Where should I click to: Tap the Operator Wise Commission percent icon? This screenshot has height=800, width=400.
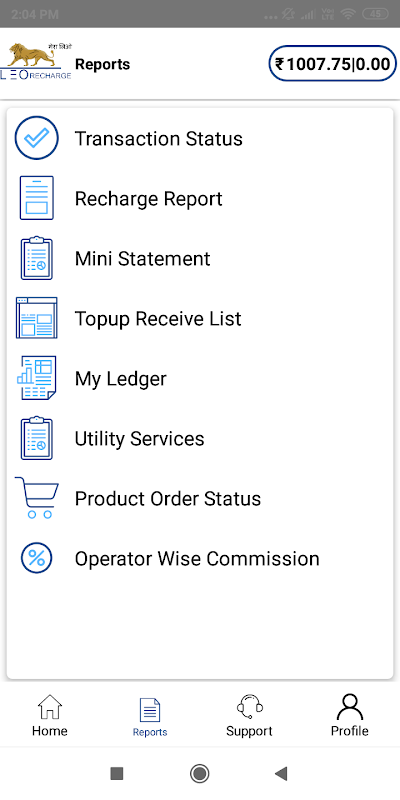(37, 558)
